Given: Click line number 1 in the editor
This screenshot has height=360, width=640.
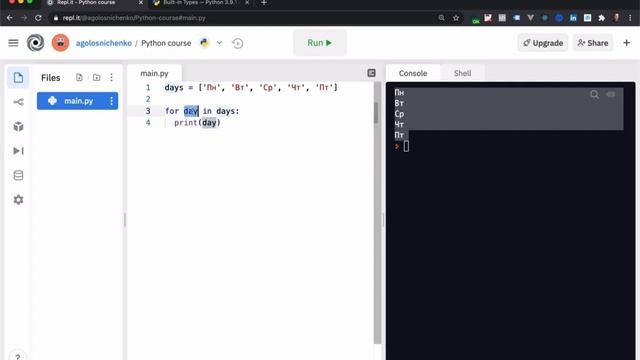Looking at the screenshot, I should point(148,87).
